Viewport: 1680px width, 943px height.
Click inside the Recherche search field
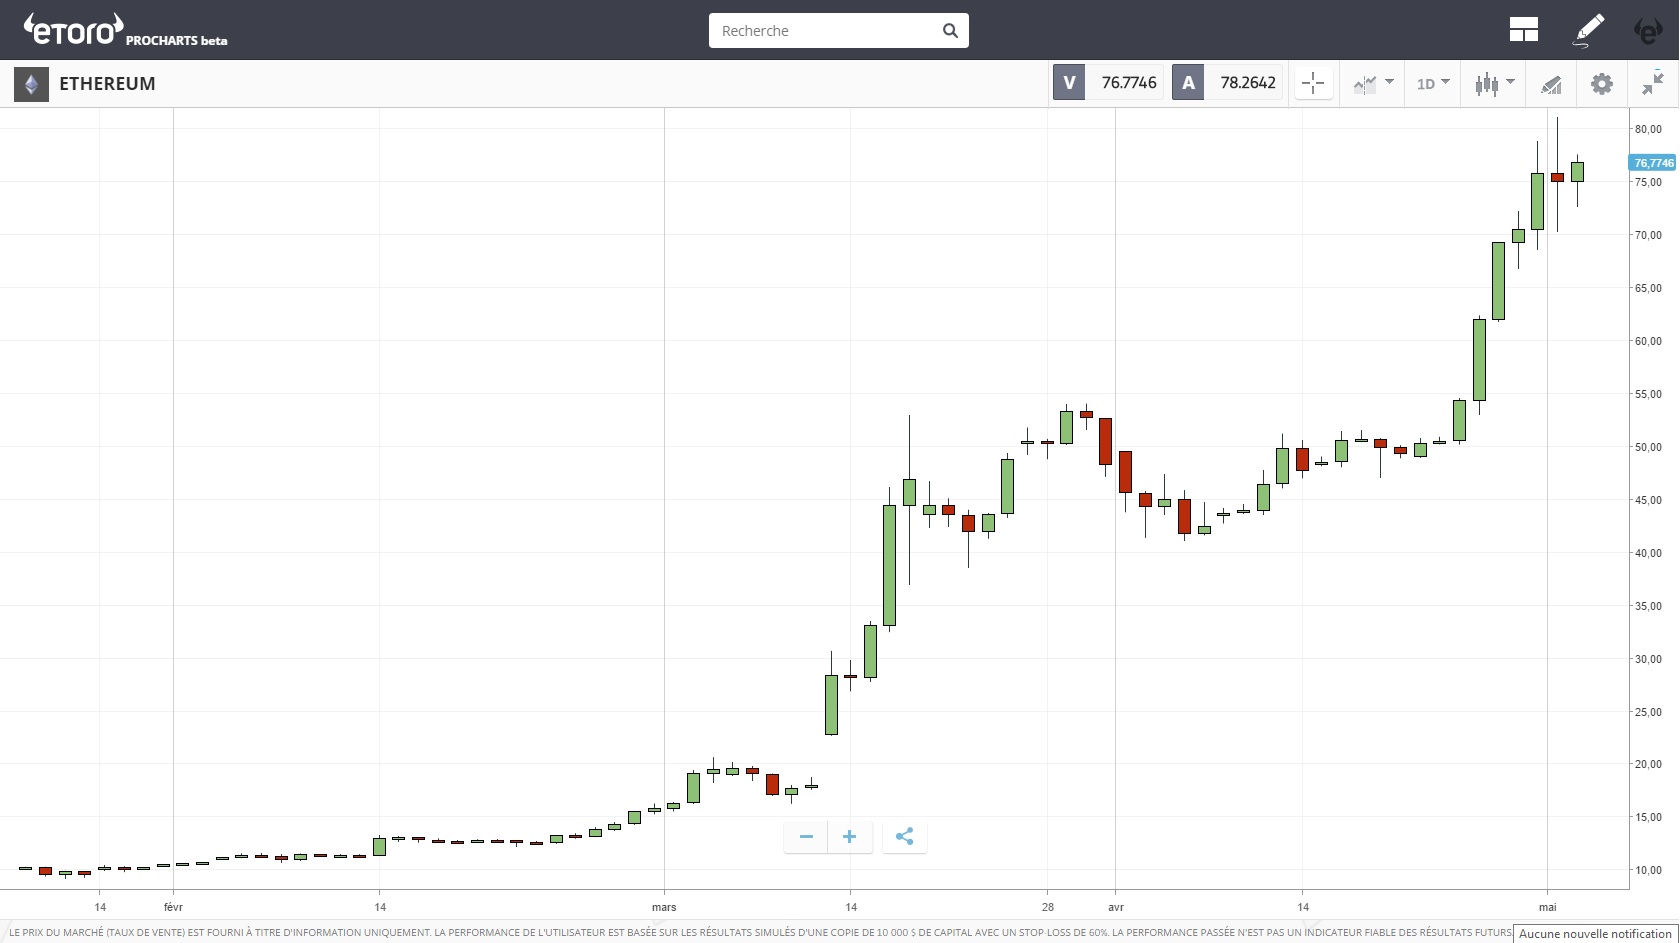click(825, 31)
